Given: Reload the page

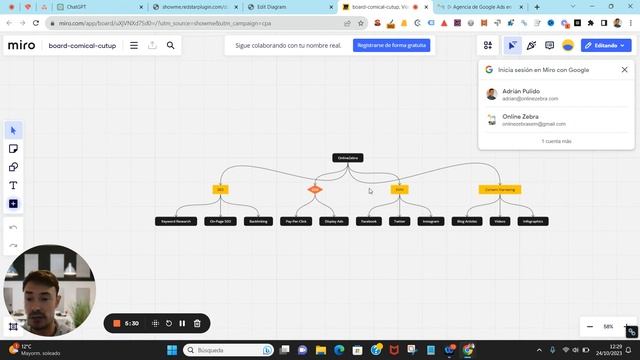Looking at the screenshot, I should (x=36, y=23).
